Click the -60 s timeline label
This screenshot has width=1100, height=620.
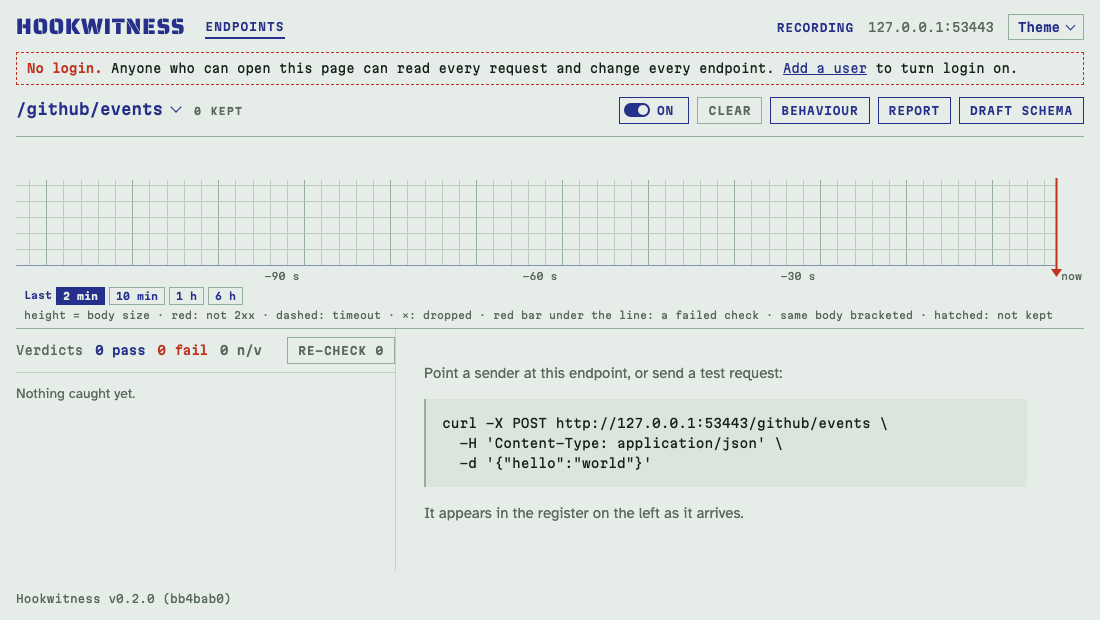coord(539,276)
